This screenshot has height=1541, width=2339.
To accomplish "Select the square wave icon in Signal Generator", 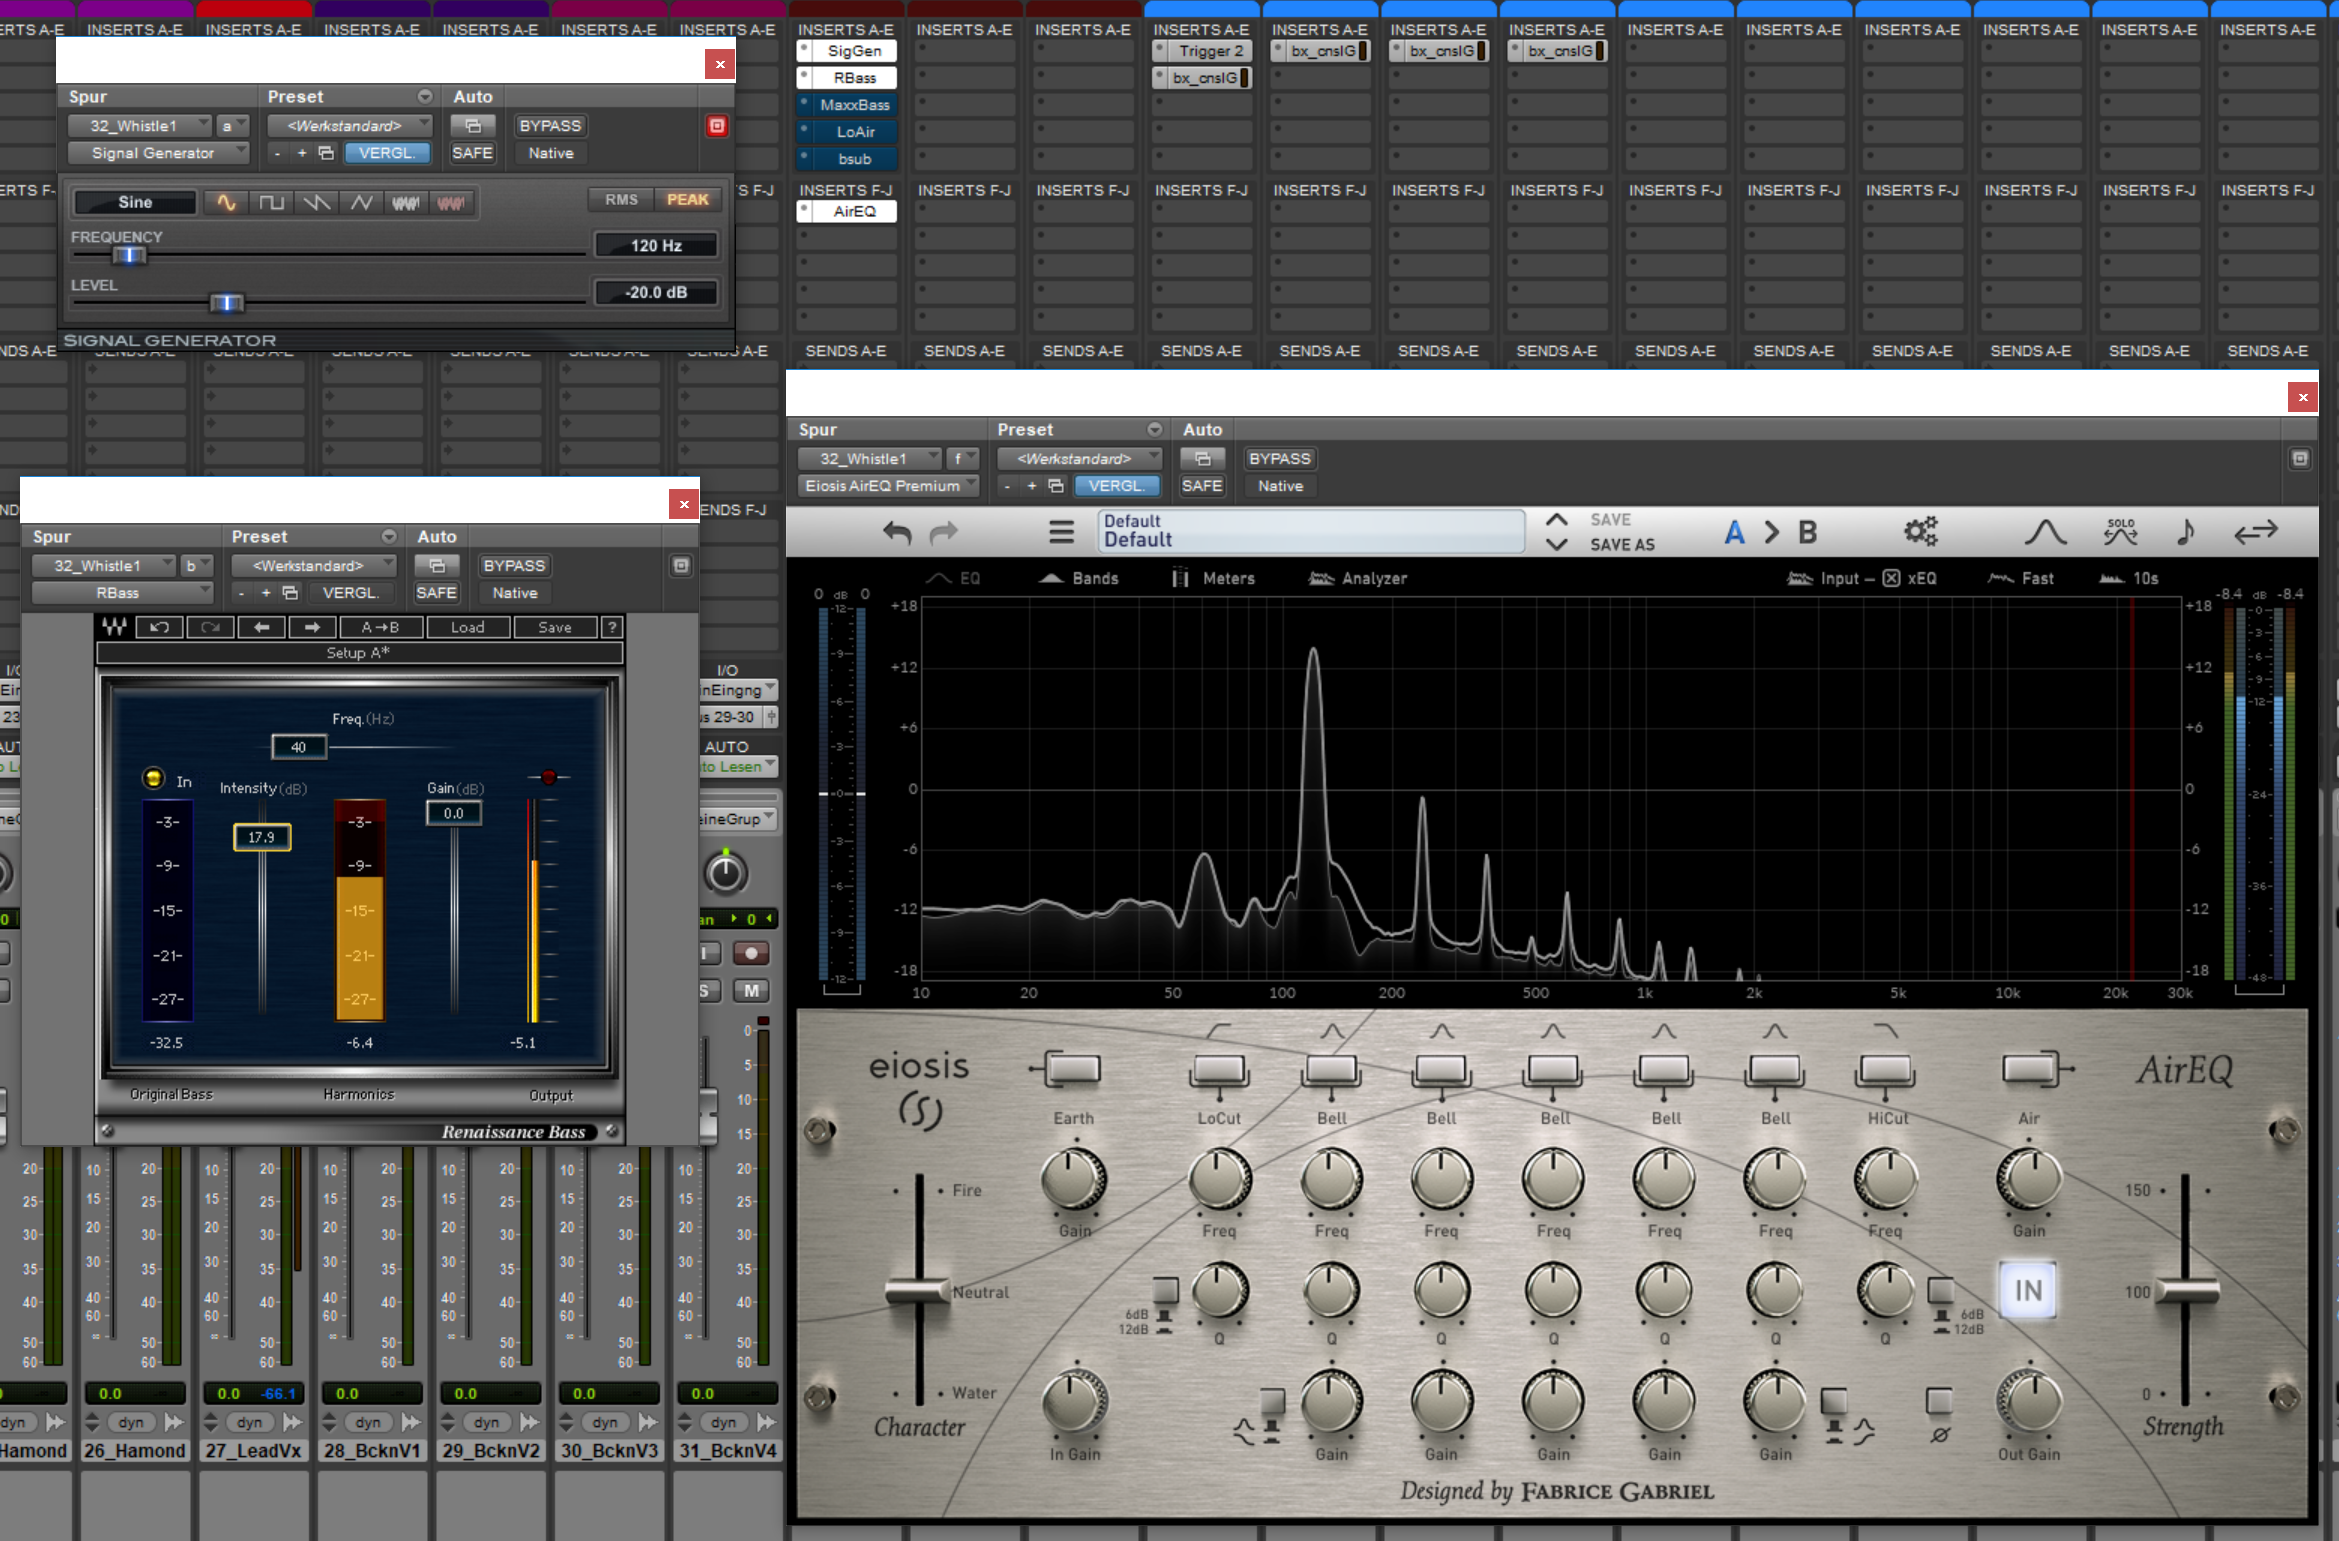I will click(271, 203).
